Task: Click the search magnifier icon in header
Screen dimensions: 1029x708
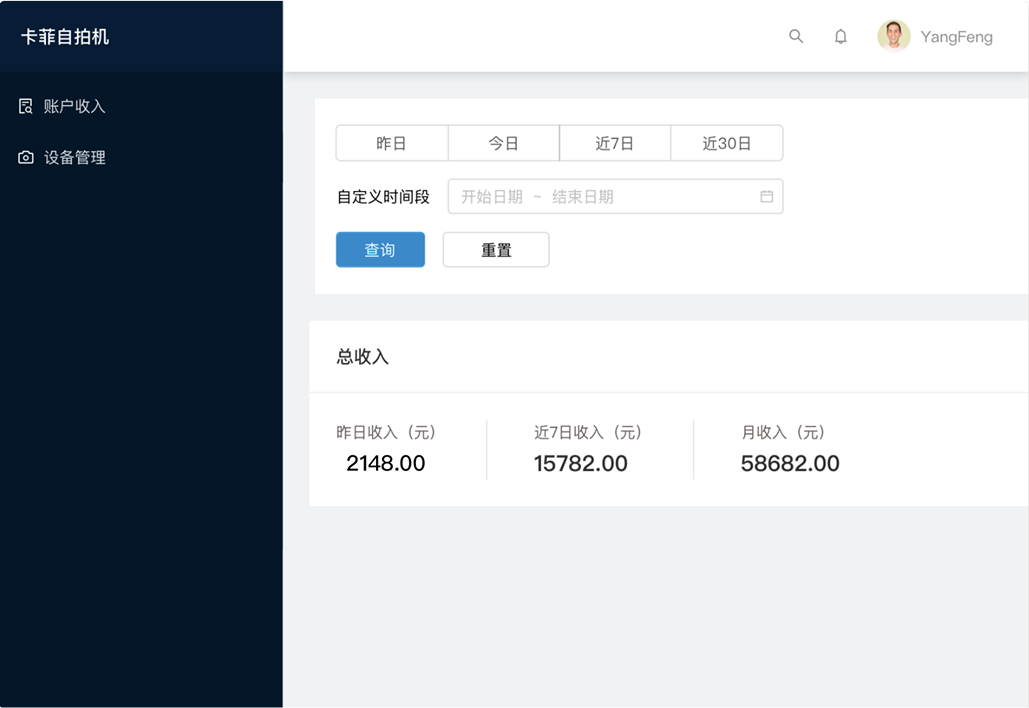Action: click(x=796, y=36)
